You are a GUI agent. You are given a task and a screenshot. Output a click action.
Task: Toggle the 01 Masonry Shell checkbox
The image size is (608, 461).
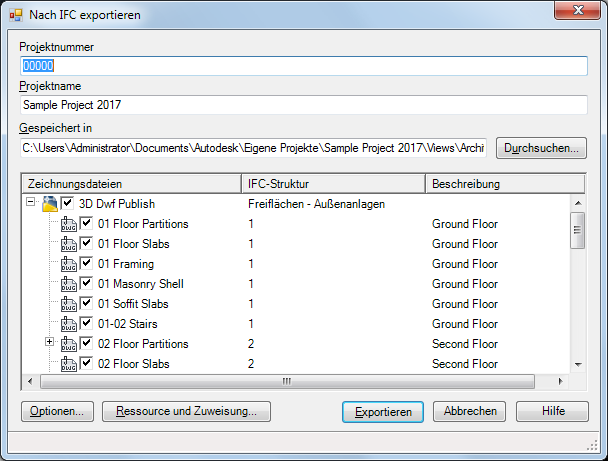coord(87,284)
